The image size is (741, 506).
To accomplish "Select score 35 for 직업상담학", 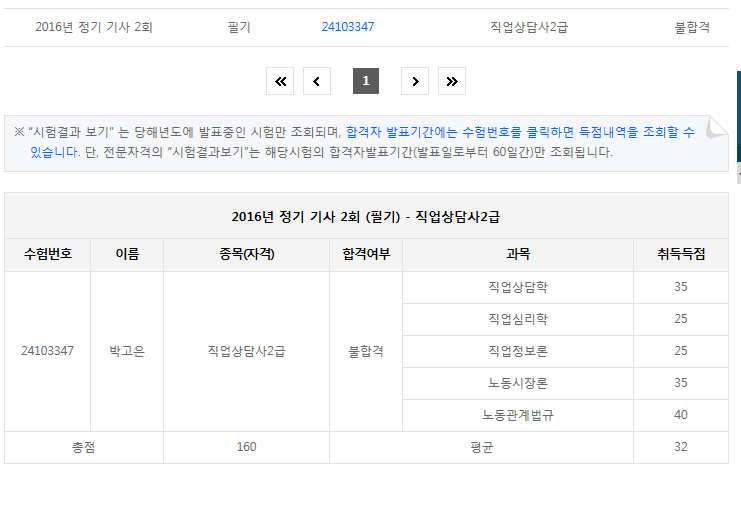I will [681, 287].
